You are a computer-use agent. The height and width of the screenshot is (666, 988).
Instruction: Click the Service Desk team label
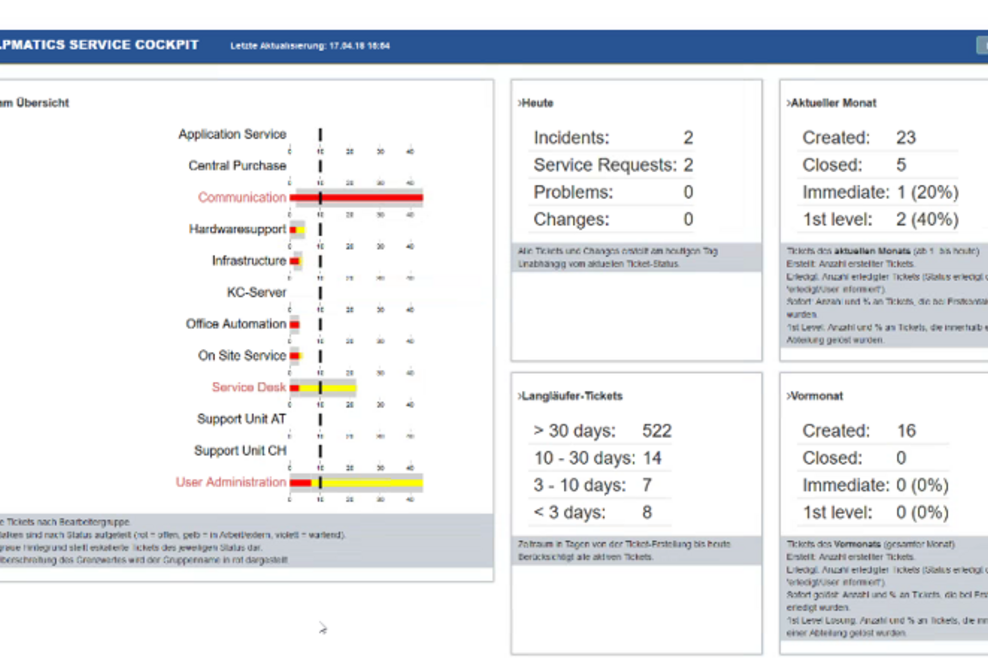(249, 386)
